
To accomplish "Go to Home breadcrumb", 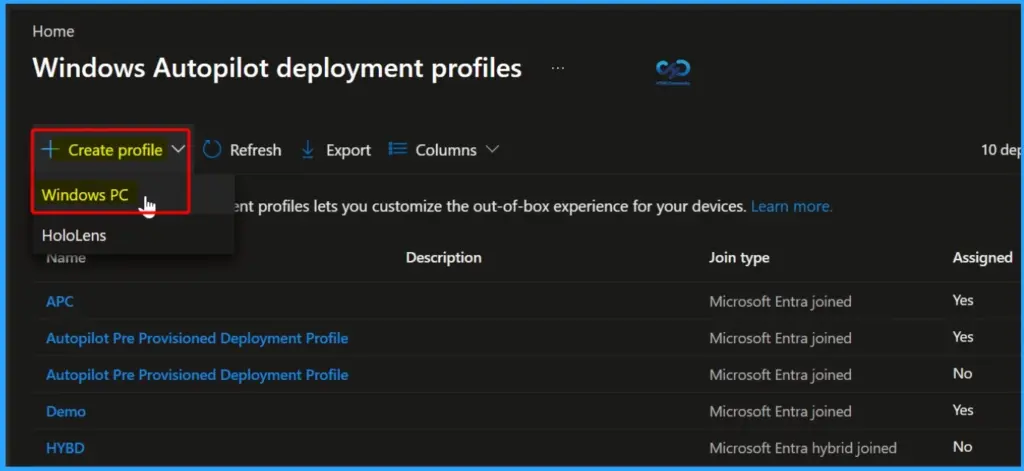I will click(x=54, y=31).
